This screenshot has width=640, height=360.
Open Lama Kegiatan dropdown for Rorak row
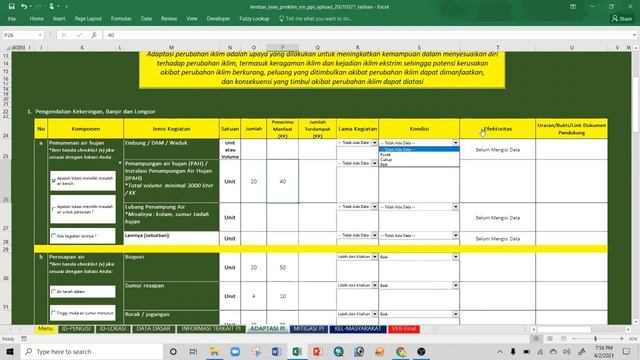[x=374, y=314]
